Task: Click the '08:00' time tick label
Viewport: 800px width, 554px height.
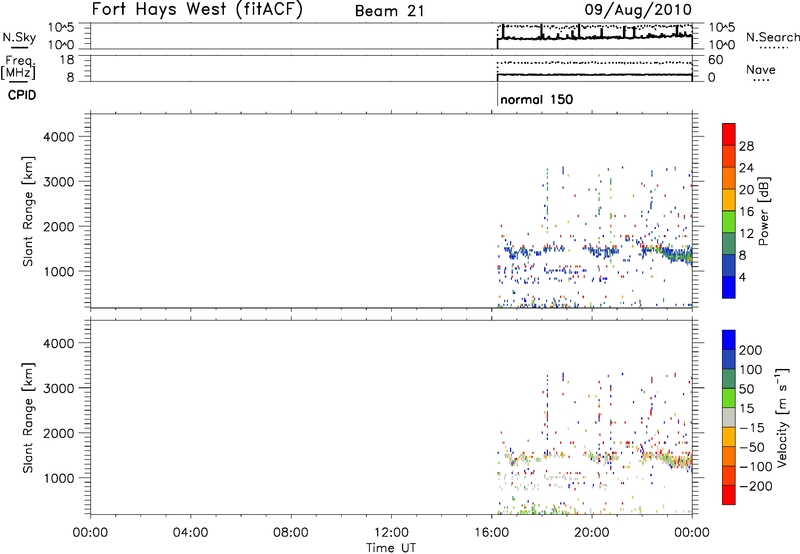Action: 291,533
